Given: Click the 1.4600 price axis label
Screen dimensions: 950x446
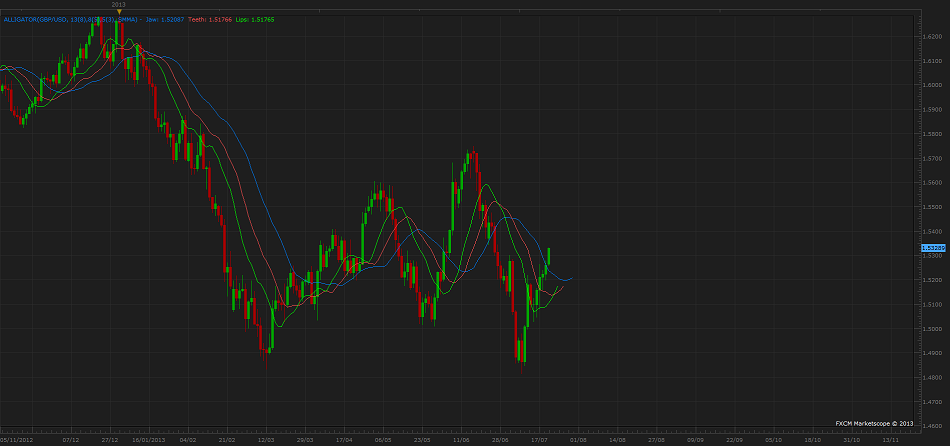Looking at the screenshot, I should [x=931, y=426].
